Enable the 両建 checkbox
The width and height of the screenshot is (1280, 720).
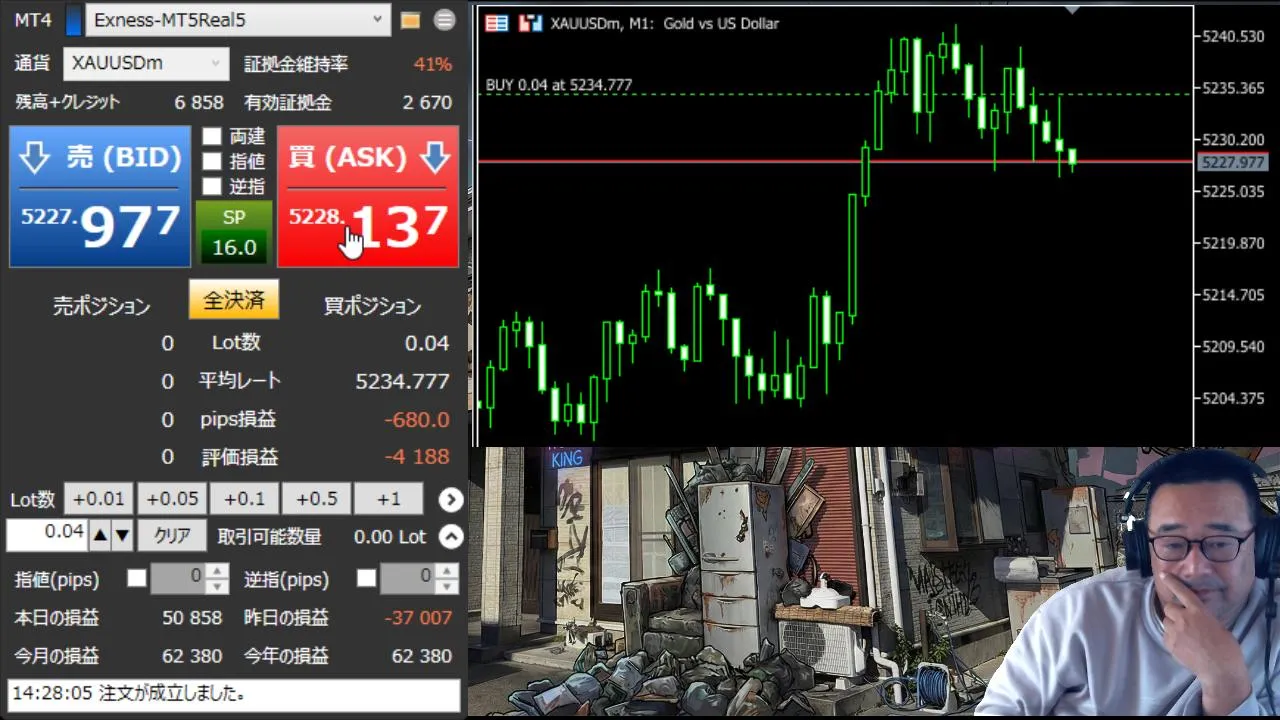pos(212,137)
